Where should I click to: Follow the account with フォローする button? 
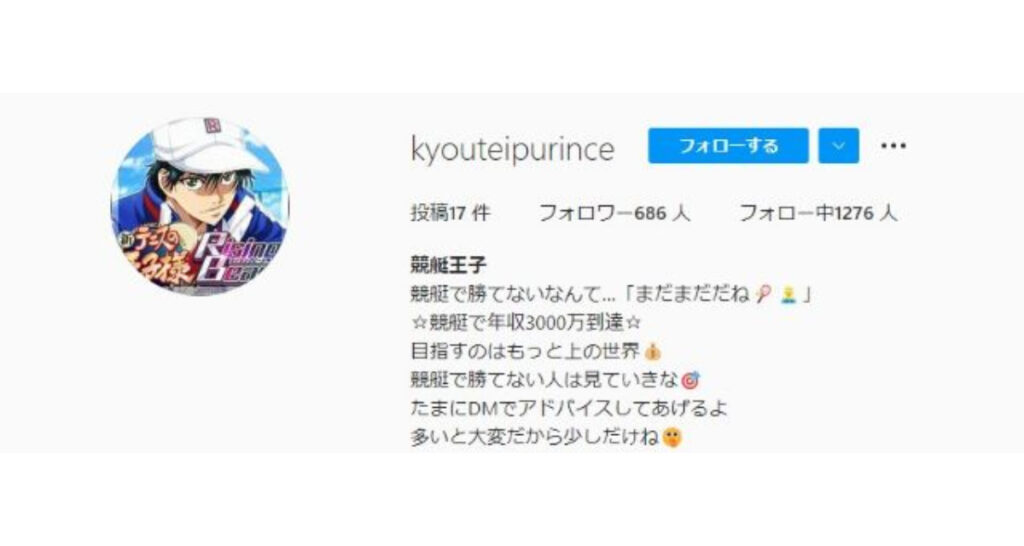[728, 146]
